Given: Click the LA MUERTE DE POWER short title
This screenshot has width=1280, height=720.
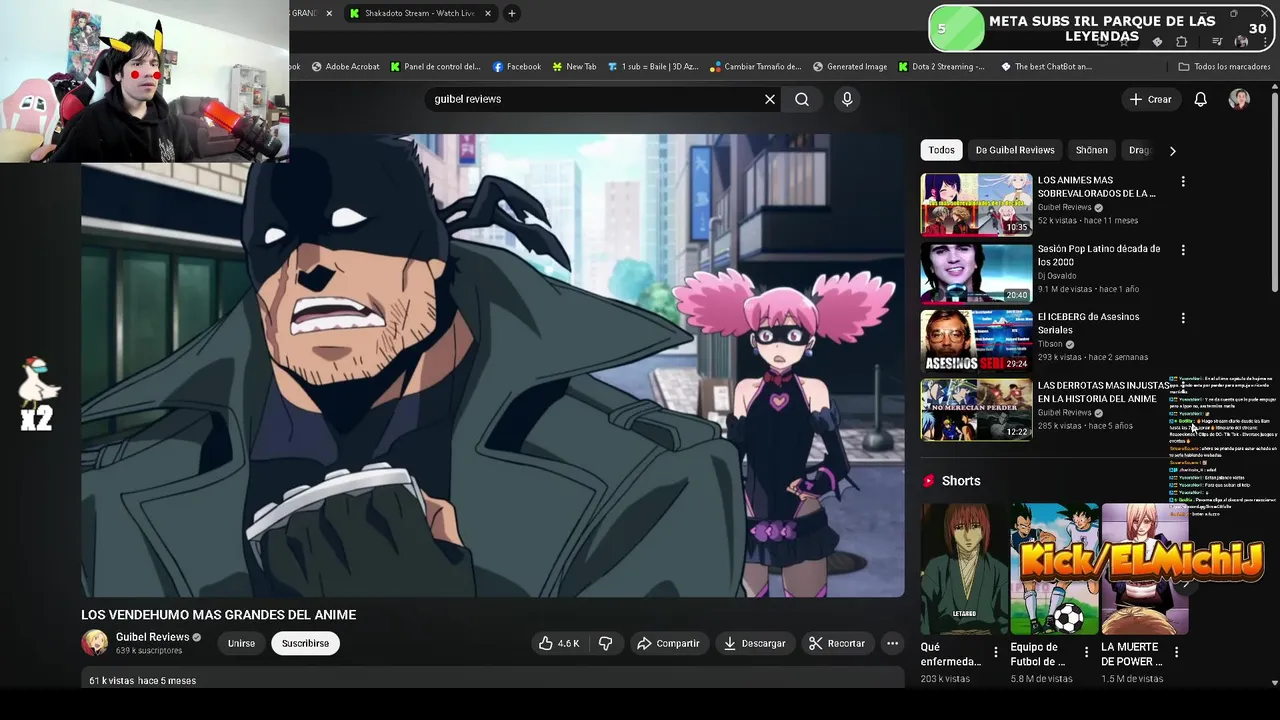Looking at the screenshot, I should coord(1132,654).
